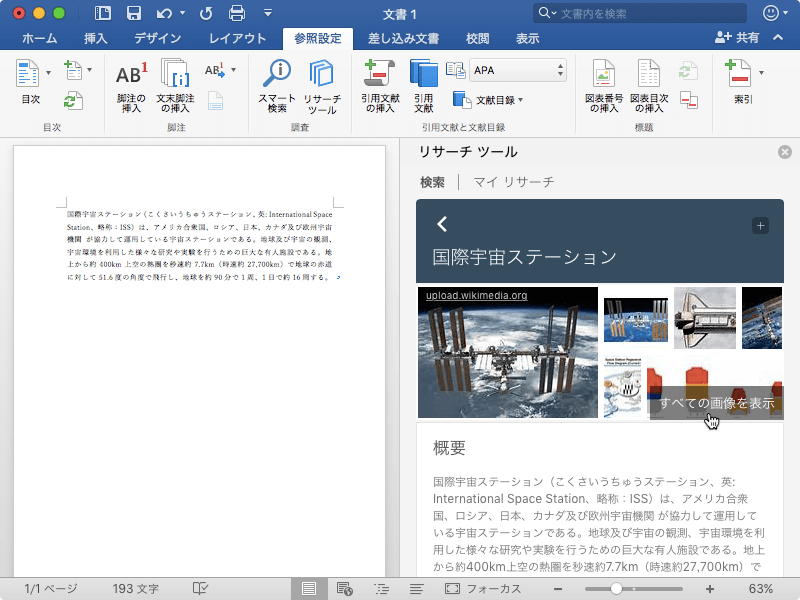Click the 文書内を検索 search field
Image resolution: width=800 pixels, height=600 pixels.
640,13
